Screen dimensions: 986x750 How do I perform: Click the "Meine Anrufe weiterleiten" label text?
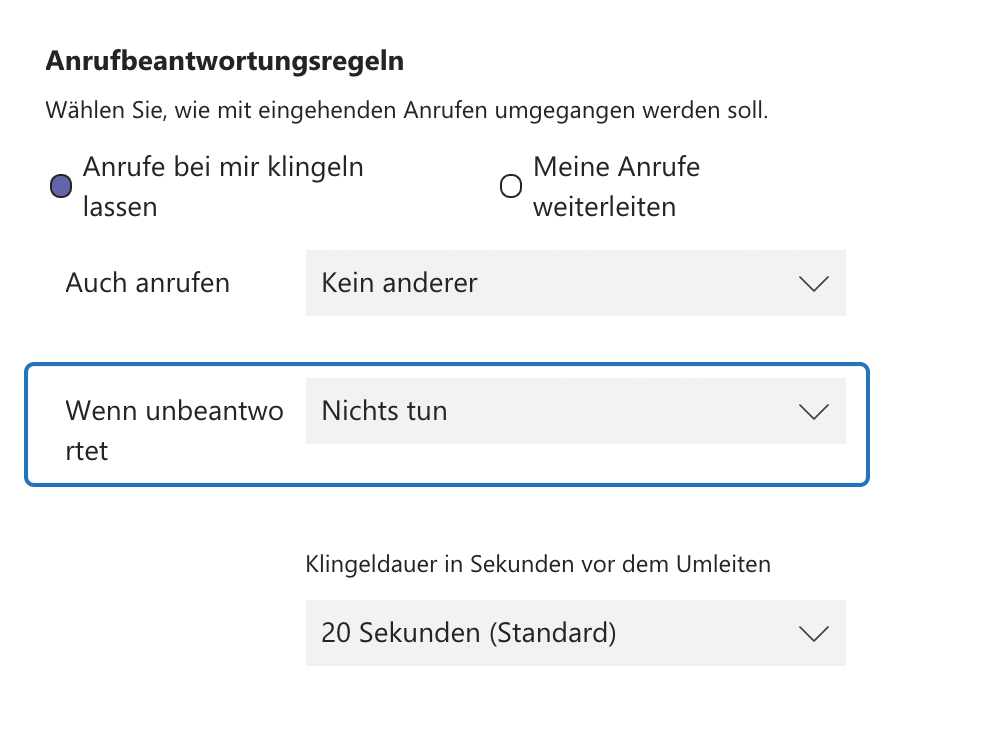click(616, 167)
